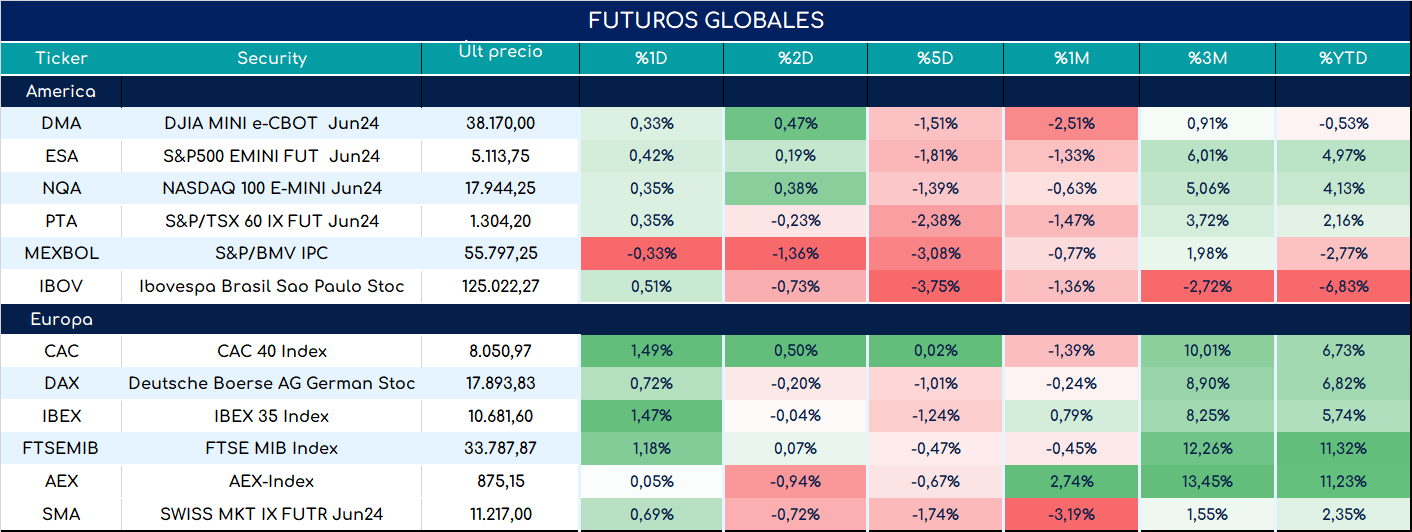The height and width of the screenshot is (532, 1412).
Task: Select S&P500 EMINI FUT Jun24 security cell
Action: coord(272,156)
